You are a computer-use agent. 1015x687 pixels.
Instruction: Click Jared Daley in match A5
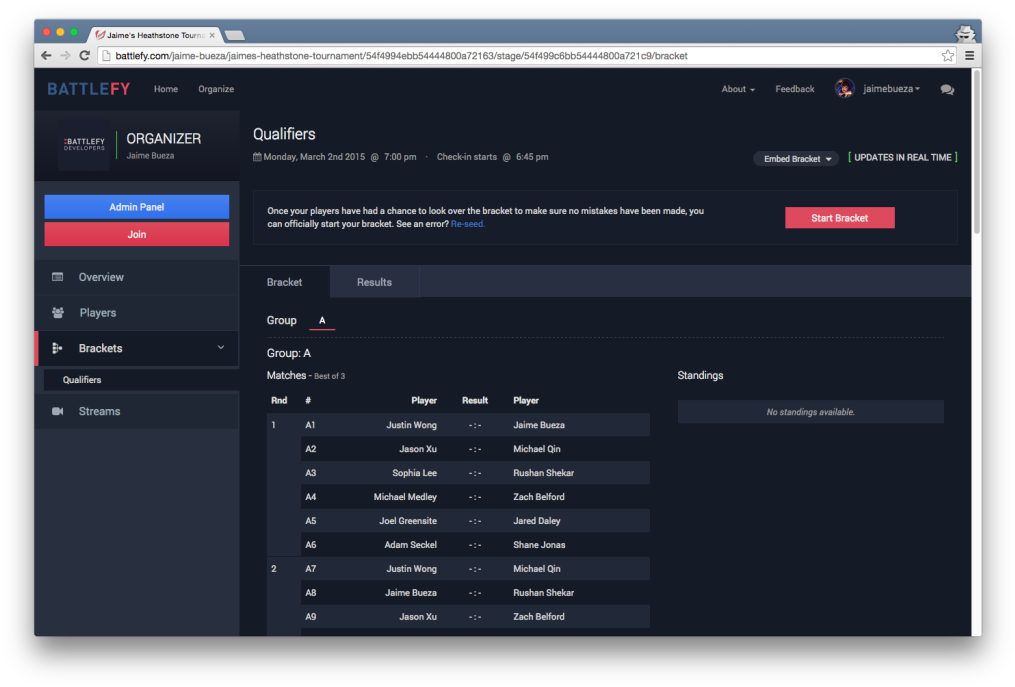537,521
